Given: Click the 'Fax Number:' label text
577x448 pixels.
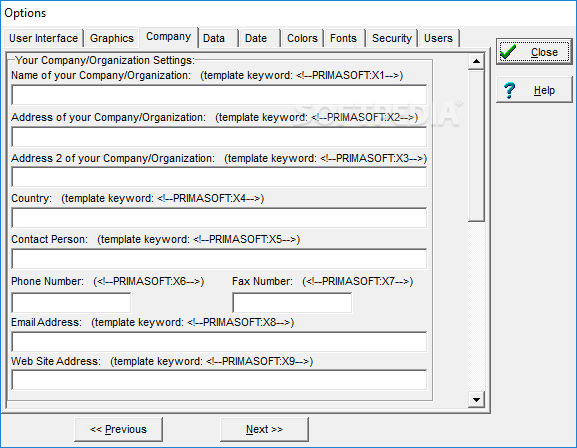Looking at the screenshot, I should coord(262,281).
